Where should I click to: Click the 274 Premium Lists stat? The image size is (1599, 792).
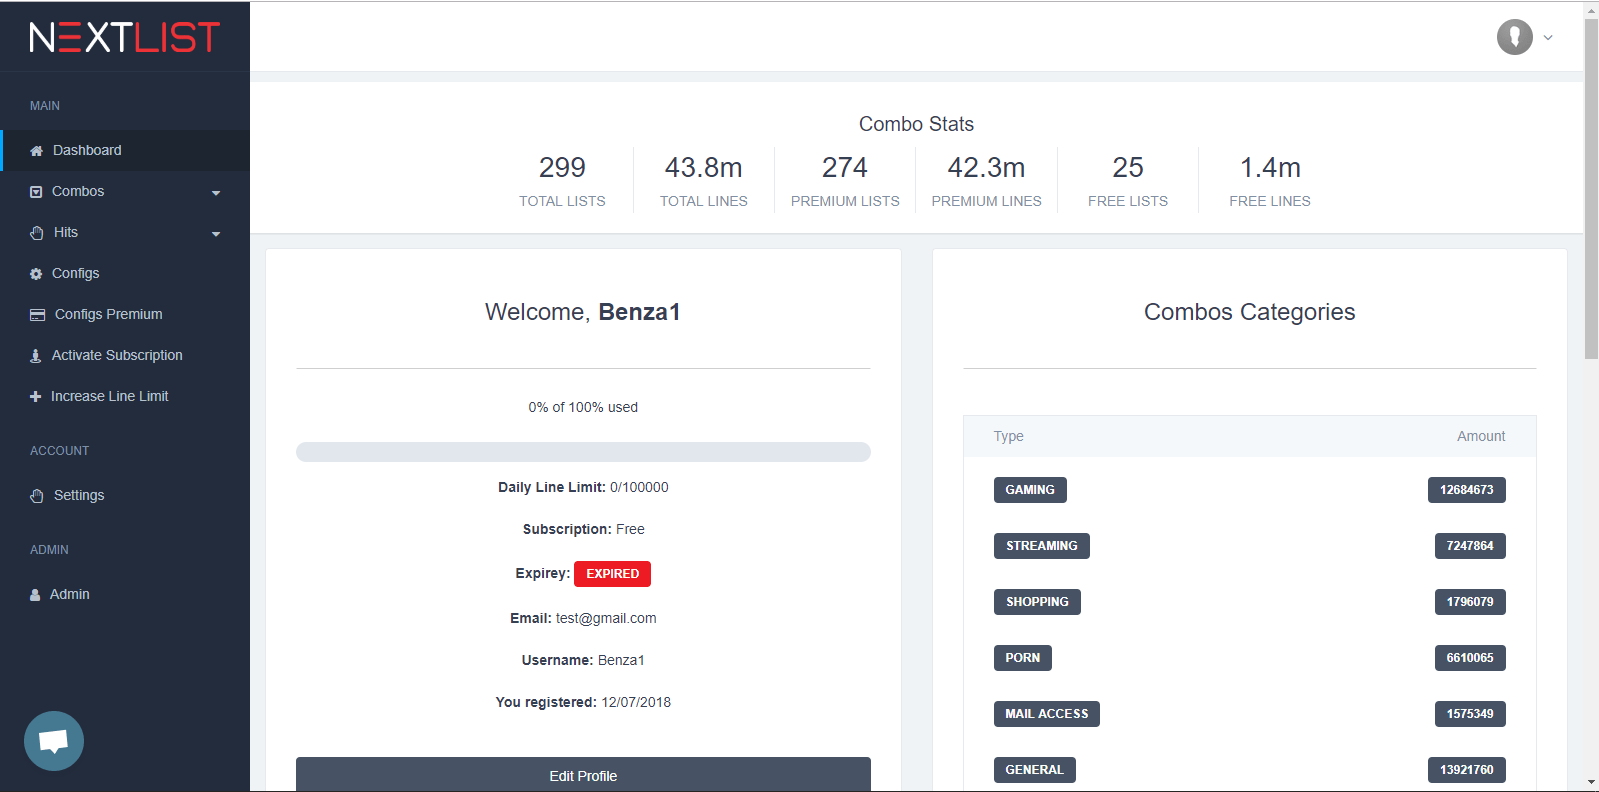[x=845, y=180]
